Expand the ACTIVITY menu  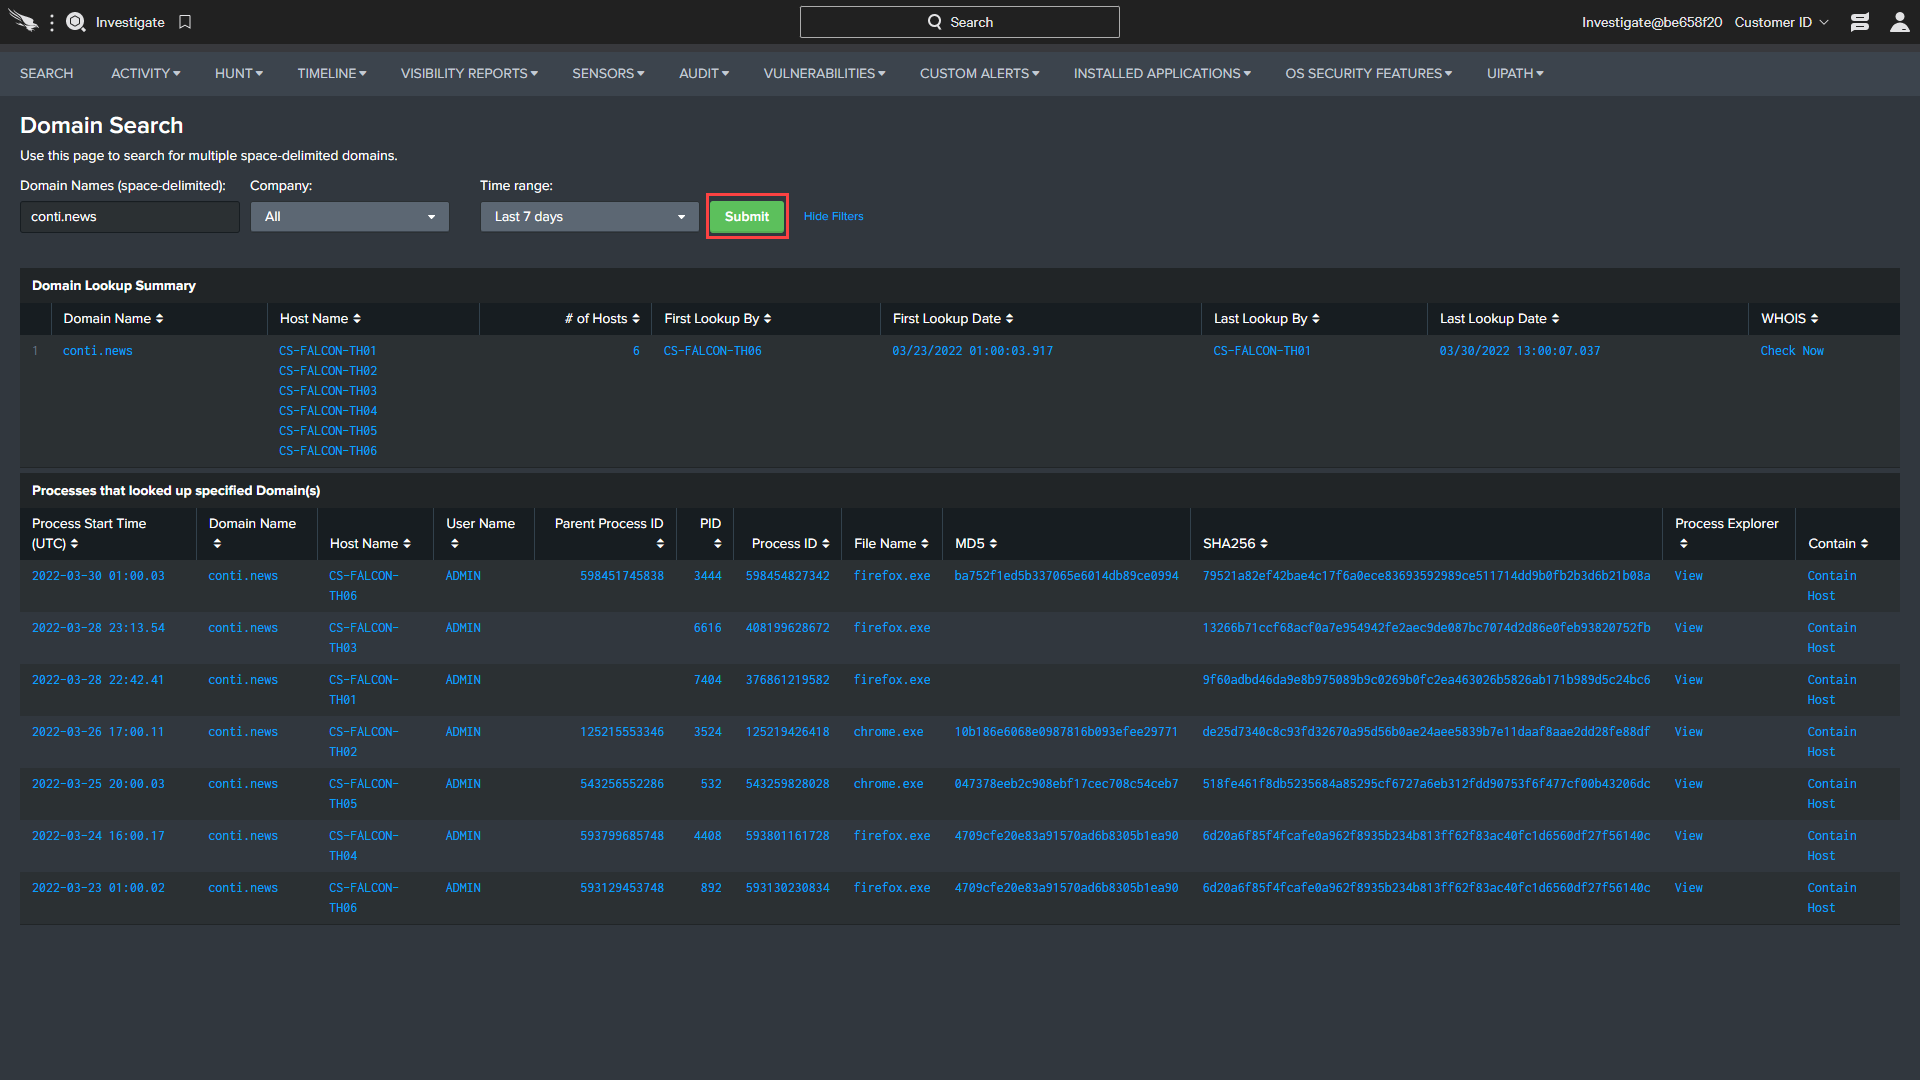tap(146, 73)
